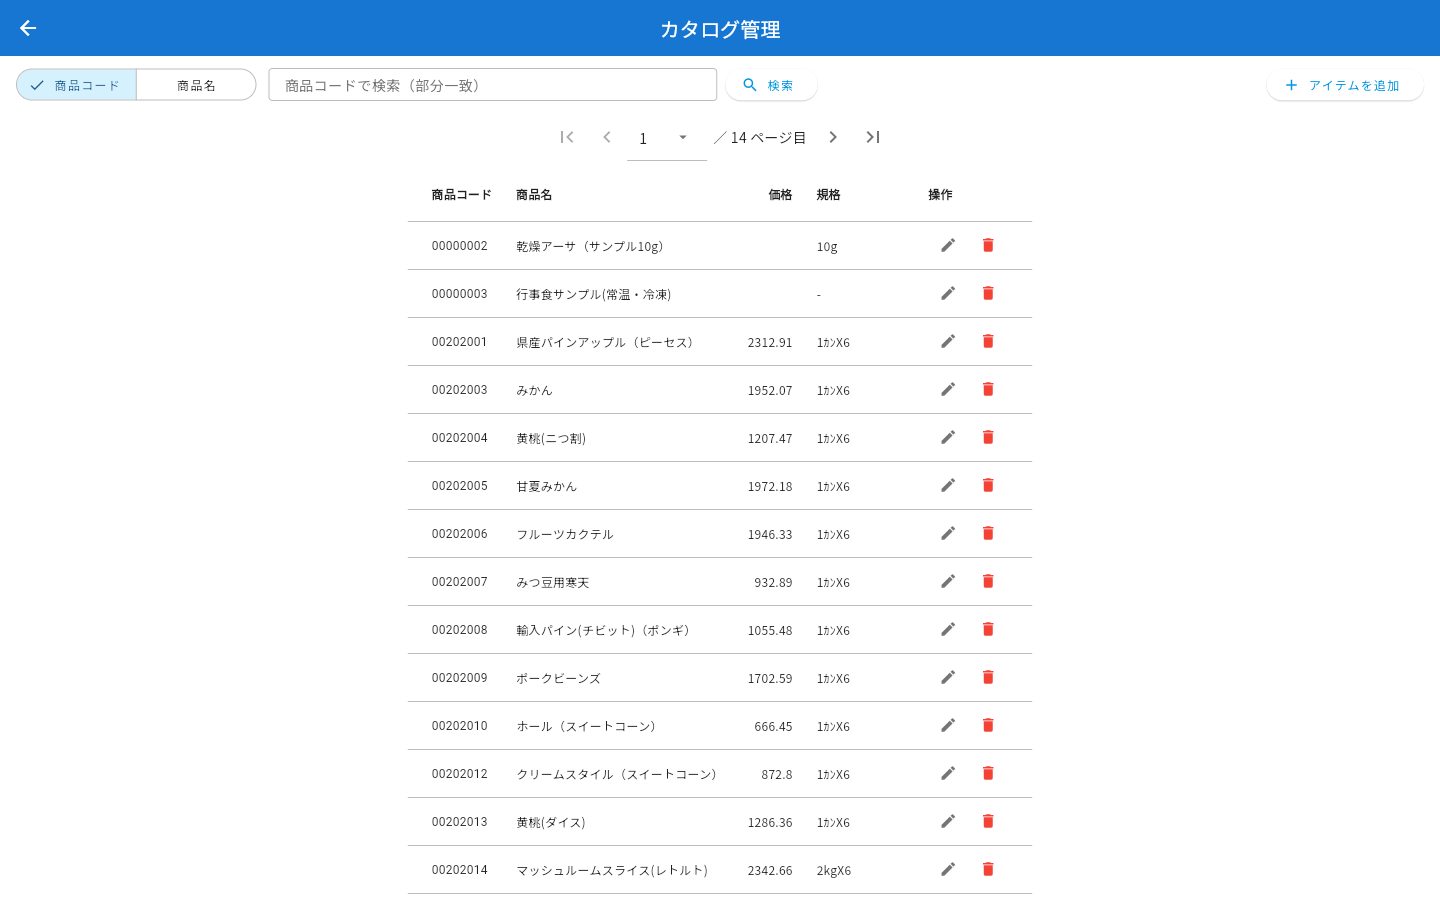Delete item 00202005 甘夏みかん
1440x900 pixels.
coord(988,485)
